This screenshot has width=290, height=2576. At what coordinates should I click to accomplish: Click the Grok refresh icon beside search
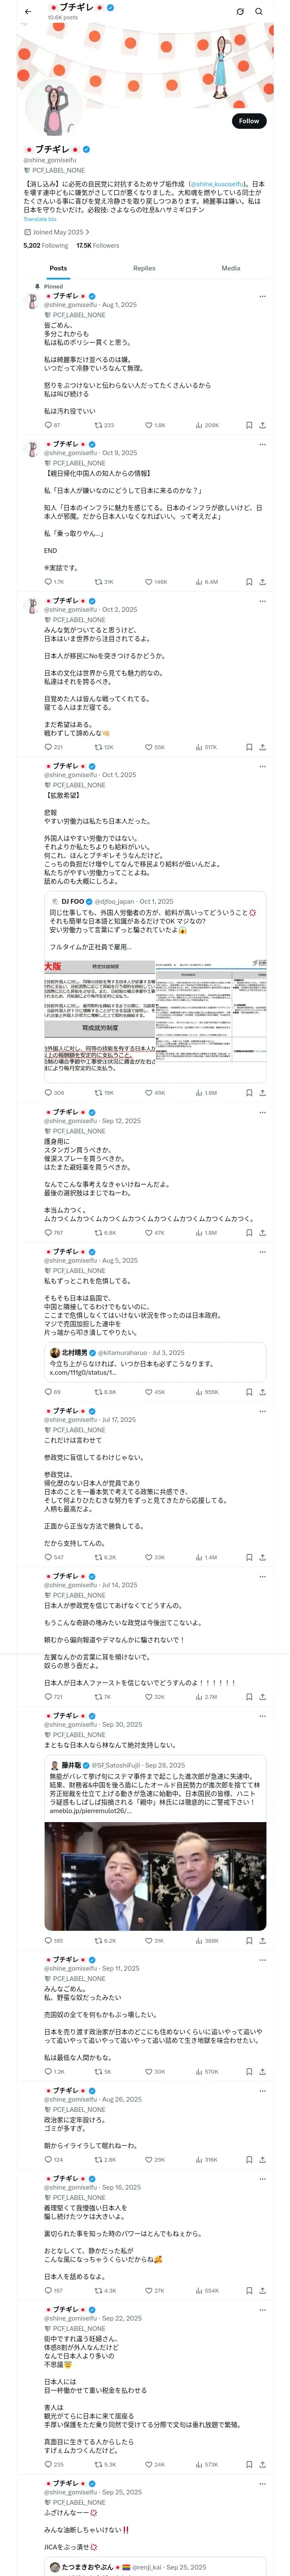240,11
